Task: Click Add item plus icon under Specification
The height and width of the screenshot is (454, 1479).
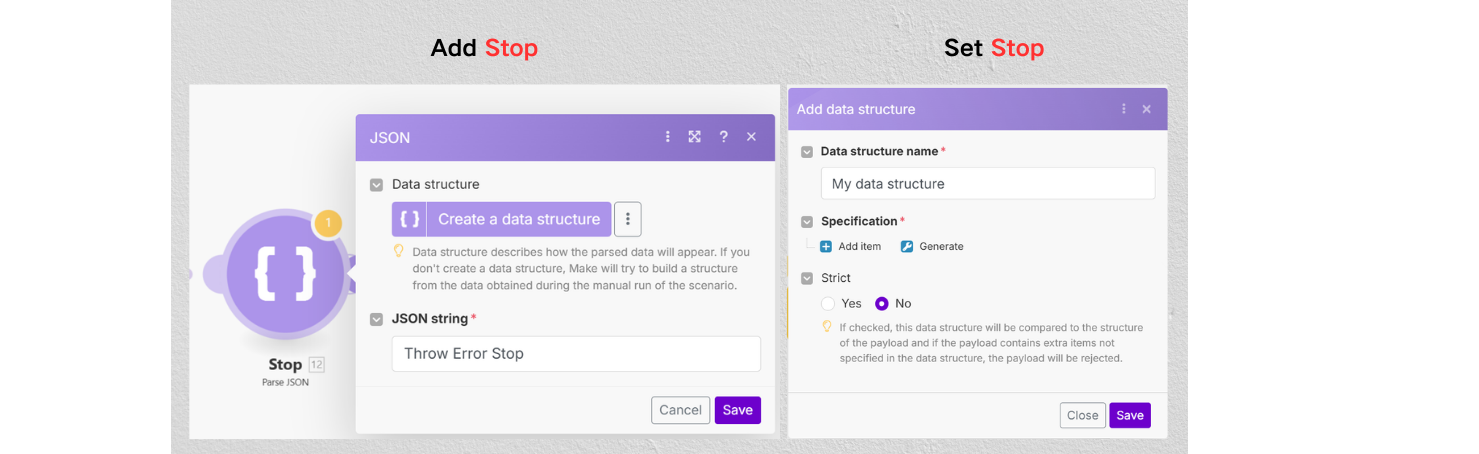Action: tap(826, 246)
